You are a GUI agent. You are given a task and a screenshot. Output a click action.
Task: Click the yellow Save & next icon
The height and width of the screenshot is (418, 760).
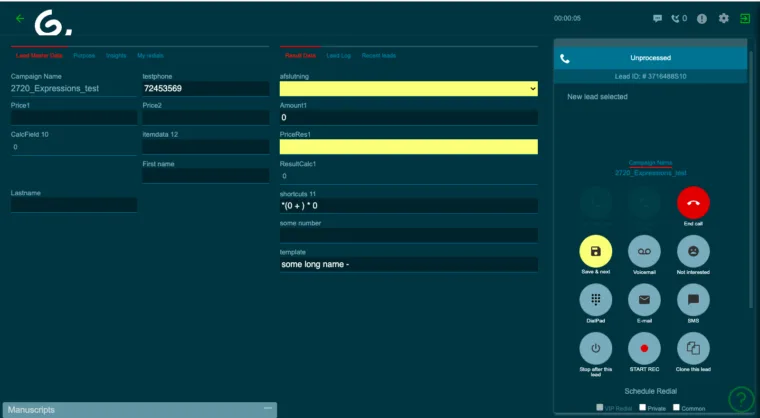(x=596, y=251)
